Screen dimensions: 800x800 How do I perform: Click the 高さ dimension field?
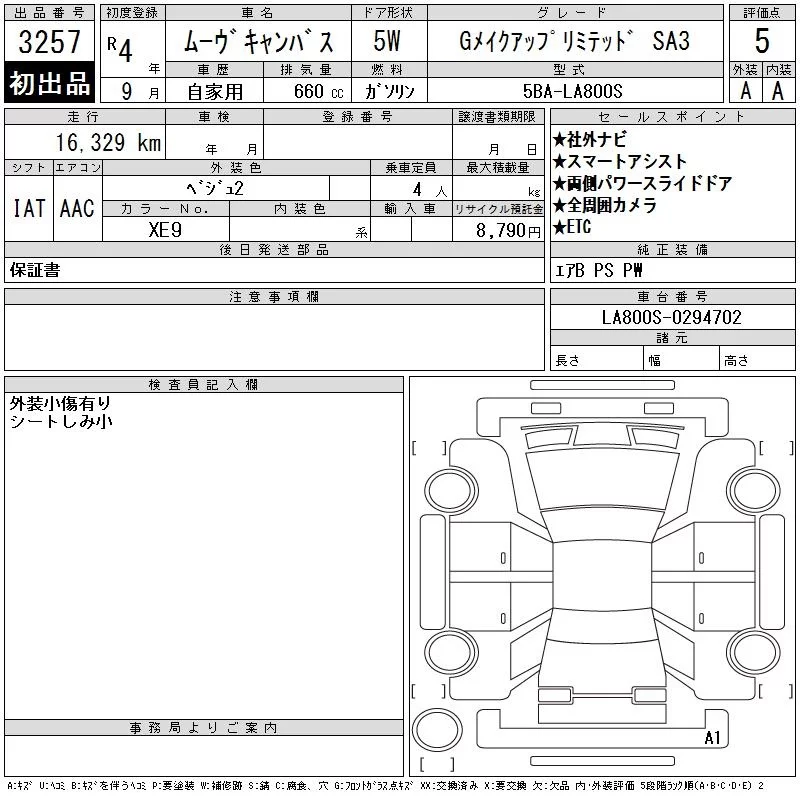pyautogui.click(x=757, y=359)
